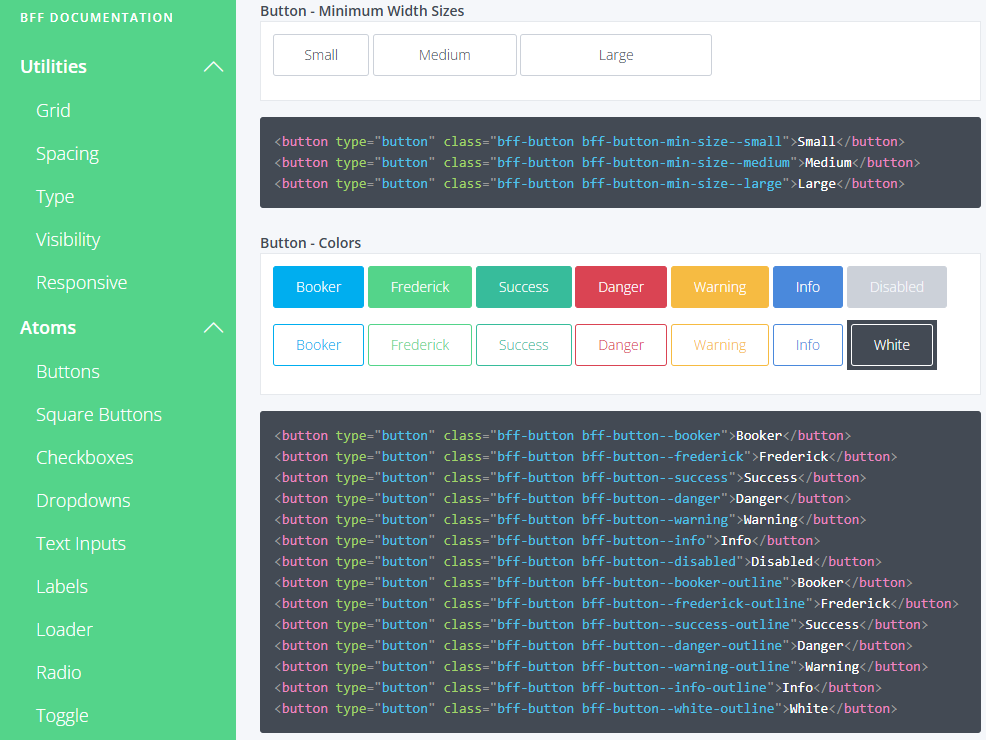The width and height of the screenshot is (986, 740).
Task: Open the Visibility utilities page
Action: pos(66,239)
